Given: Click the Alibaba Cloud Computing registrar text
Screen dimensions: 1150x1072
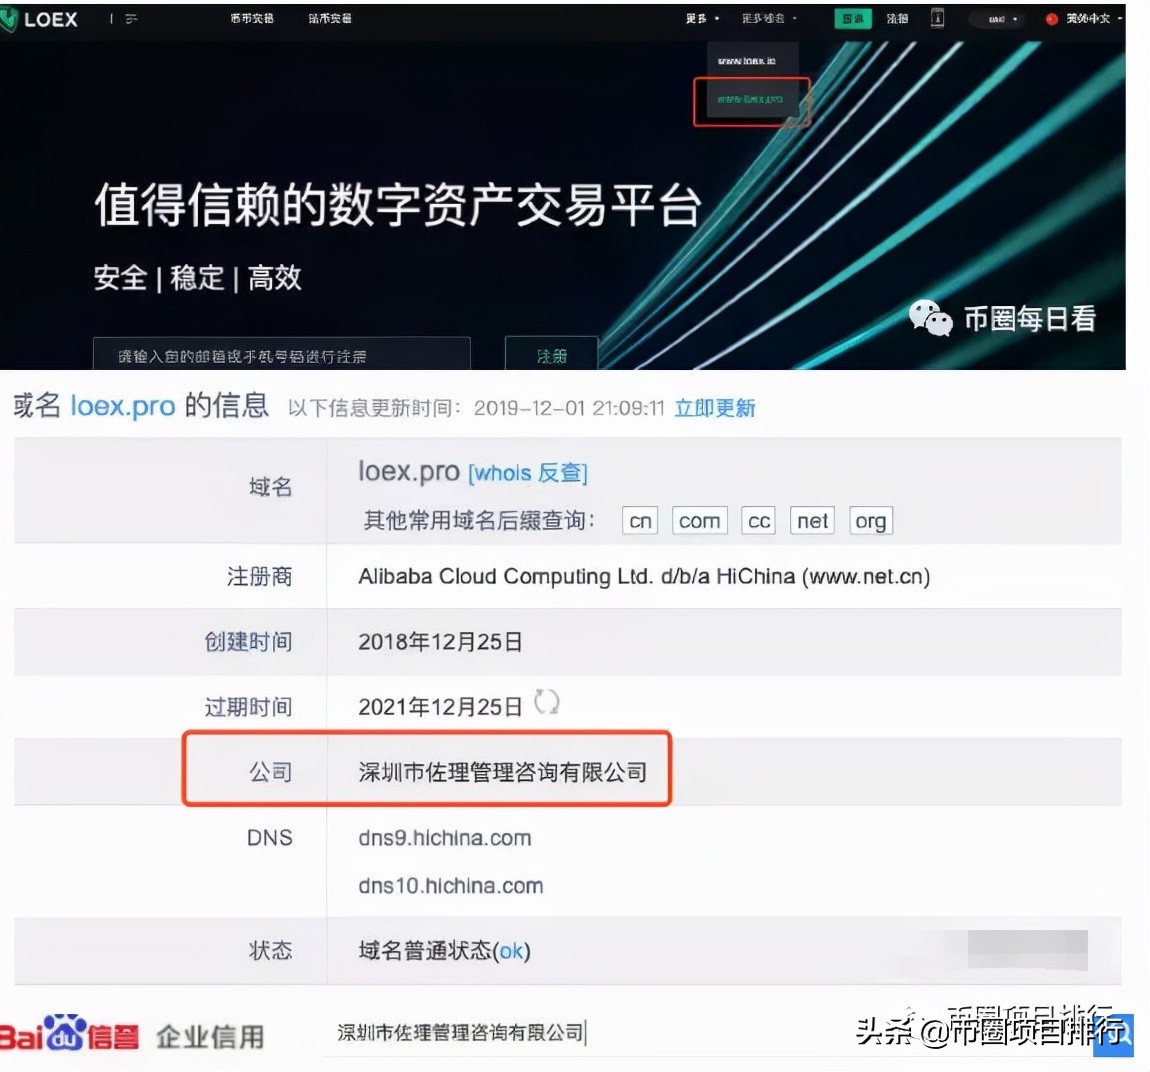Looking at the screenshot, I should pyautogui.click(x=644, y=577).
